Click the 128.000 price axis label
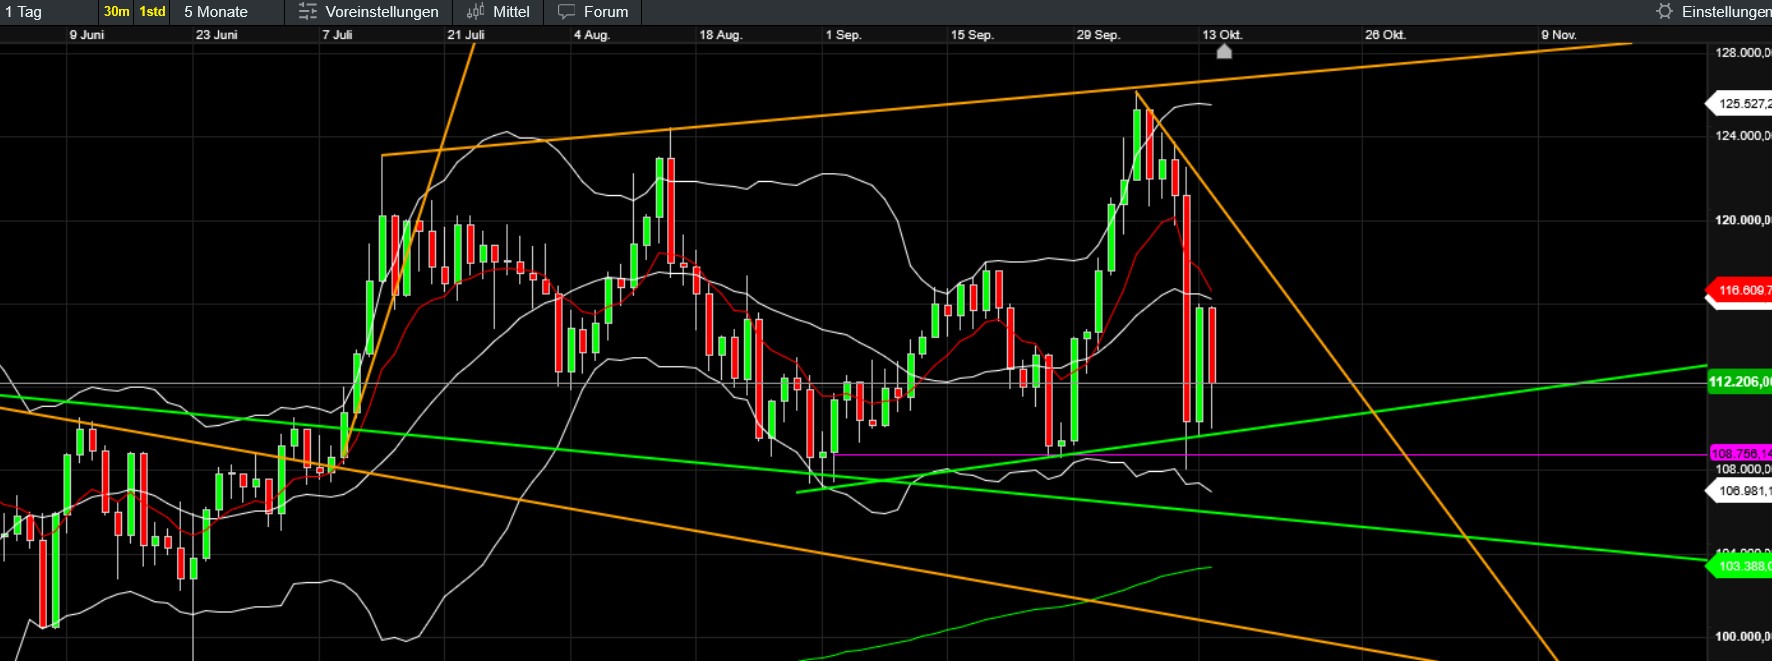Viewport: 1772px width, 661px height. pos(1743,53)
